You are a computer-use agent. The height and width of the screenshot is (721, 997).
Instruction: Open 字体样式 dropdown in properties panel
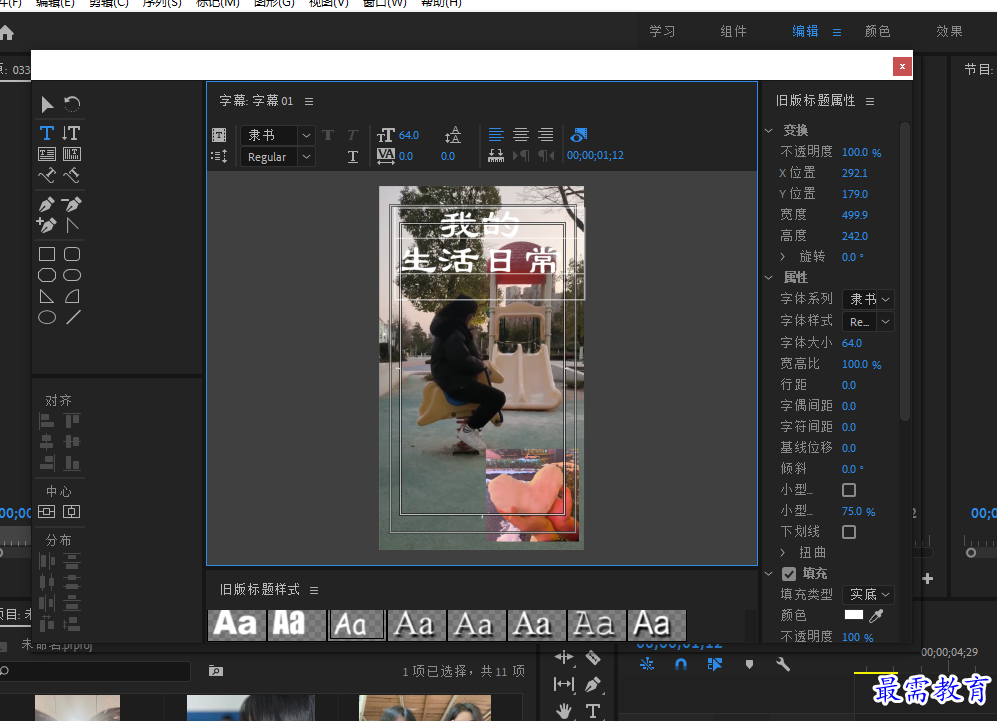coord(869,322)
